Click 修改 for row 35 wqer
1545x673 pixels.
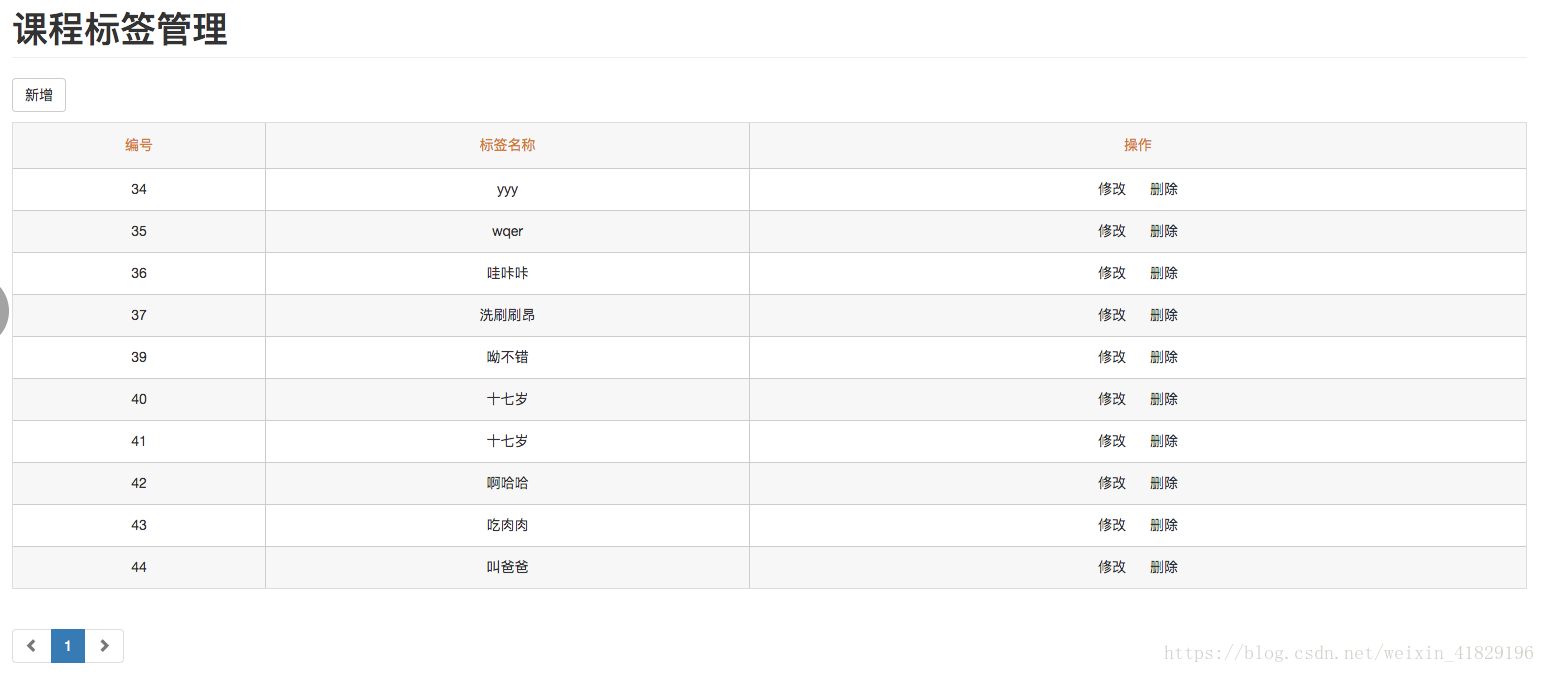pyautogui.click(x=1112, y=231)
